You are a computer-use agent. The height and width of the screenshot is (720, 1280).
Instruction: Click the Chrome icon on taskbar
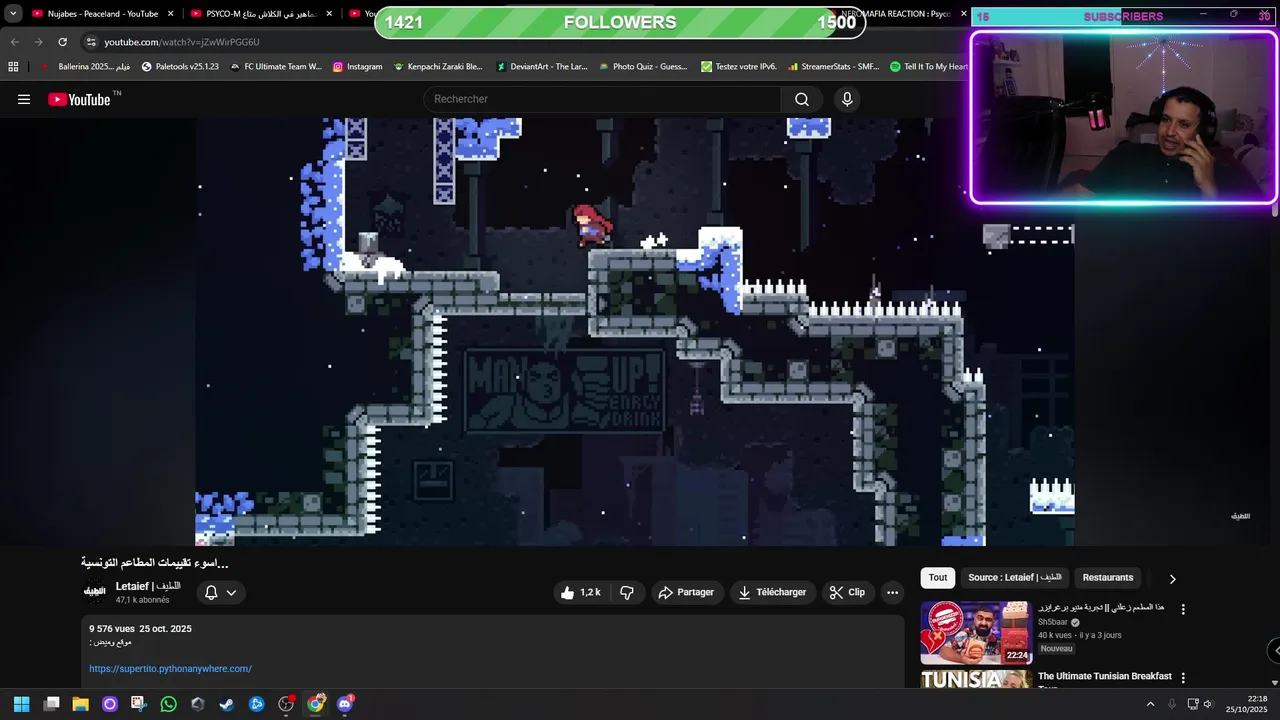click(x=315, y=704)
